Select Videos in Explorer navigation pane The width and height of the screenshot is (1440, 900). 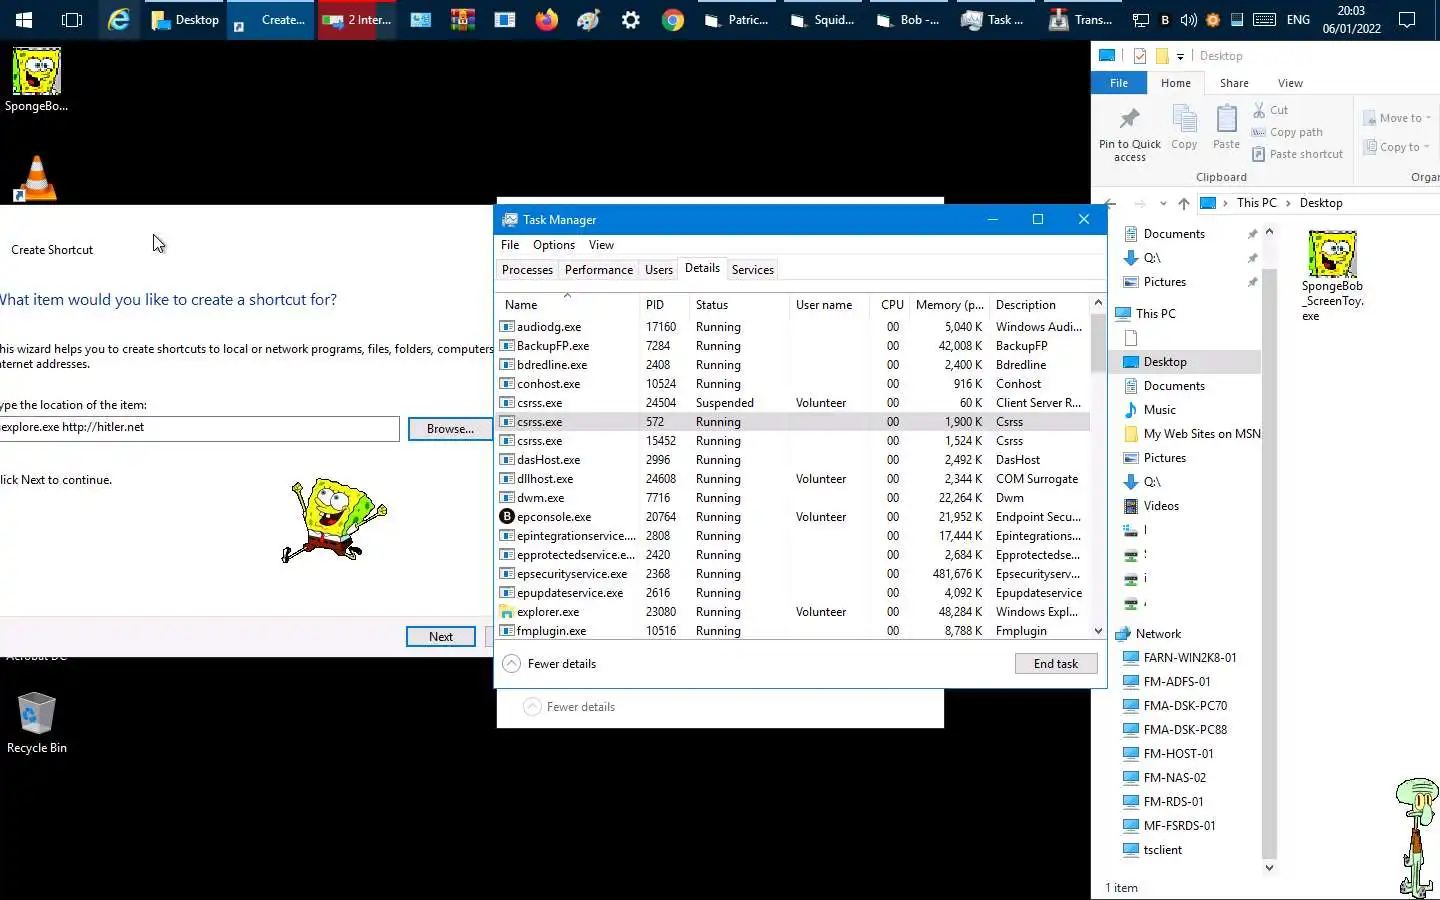coord(1161,506)
